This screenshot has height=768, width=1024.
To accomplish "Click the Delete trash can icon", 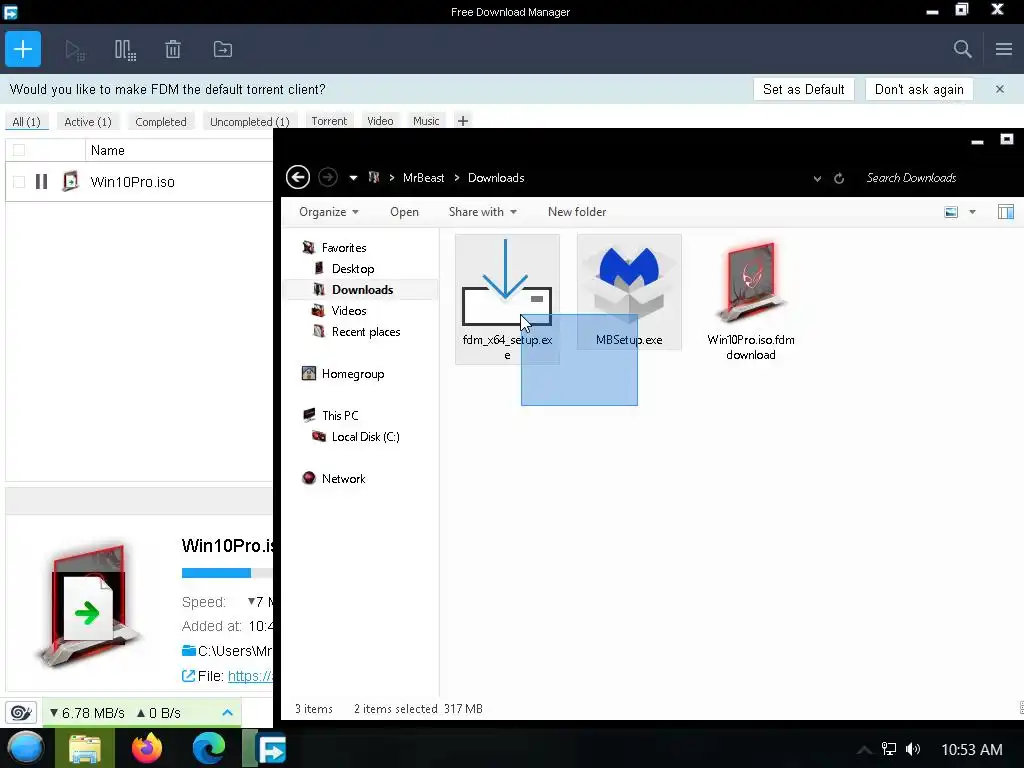I will [173, 50].
